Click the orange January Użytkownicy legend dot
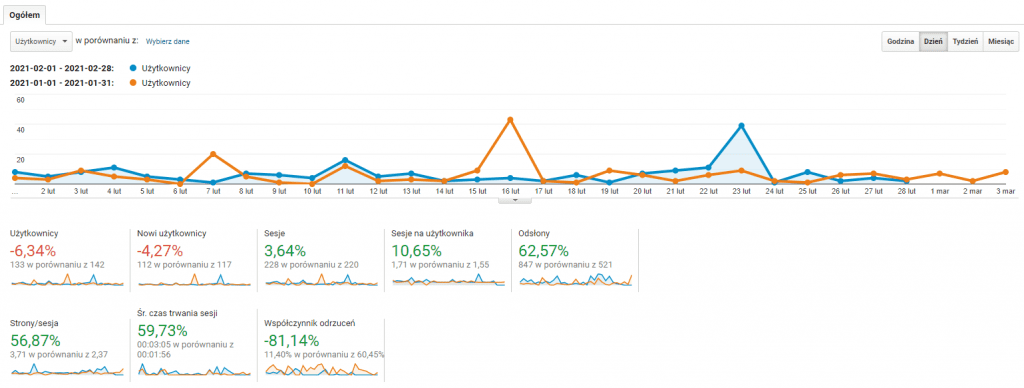 (x=134, y=83)
